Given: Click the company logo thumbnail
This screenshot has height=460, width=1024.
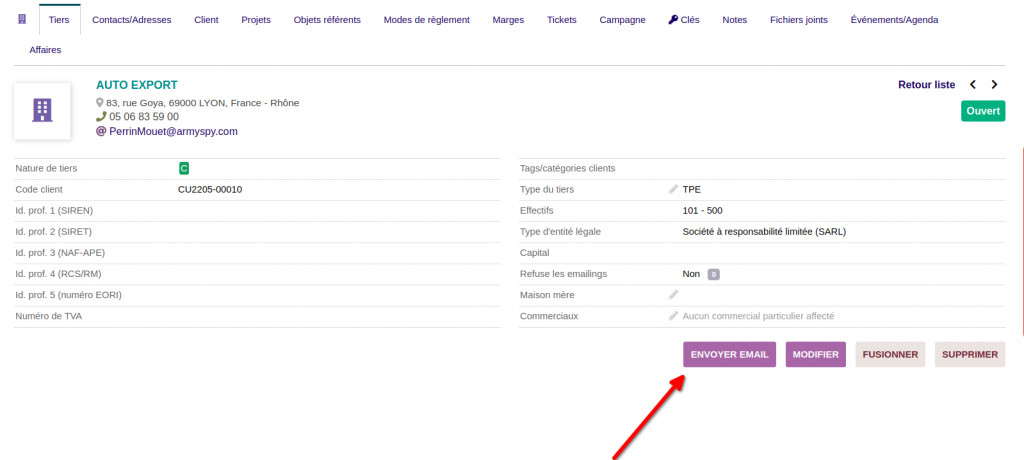Looking at the screenshot, I should point(42,110).
